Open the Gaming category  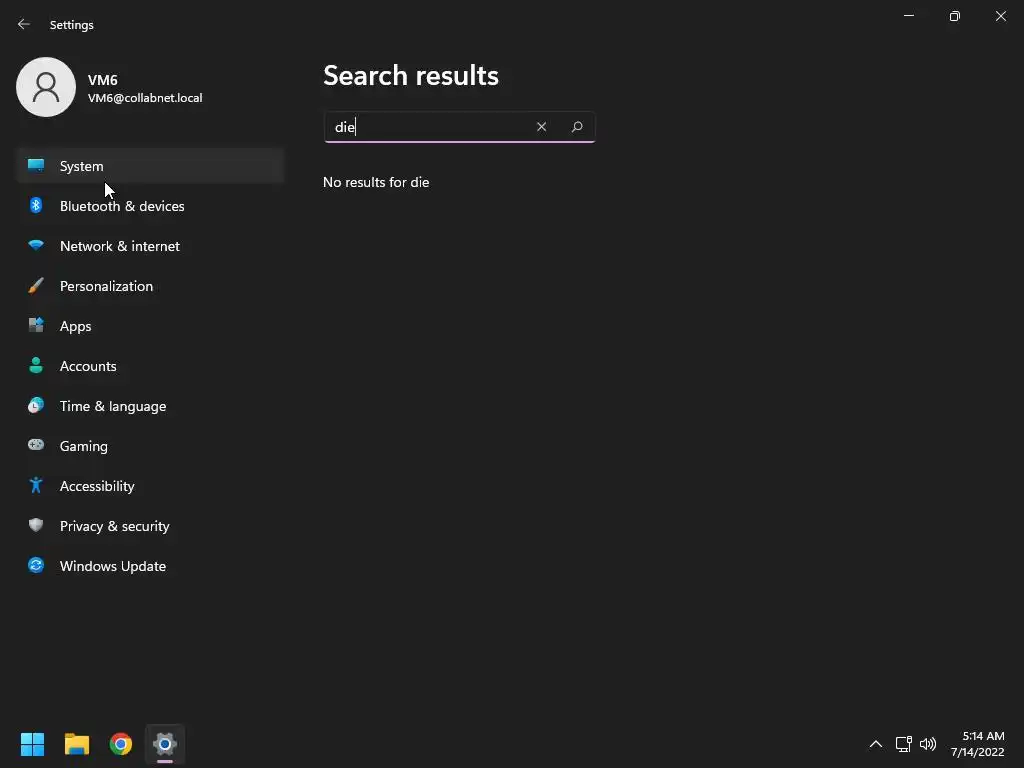pos(84,446)
